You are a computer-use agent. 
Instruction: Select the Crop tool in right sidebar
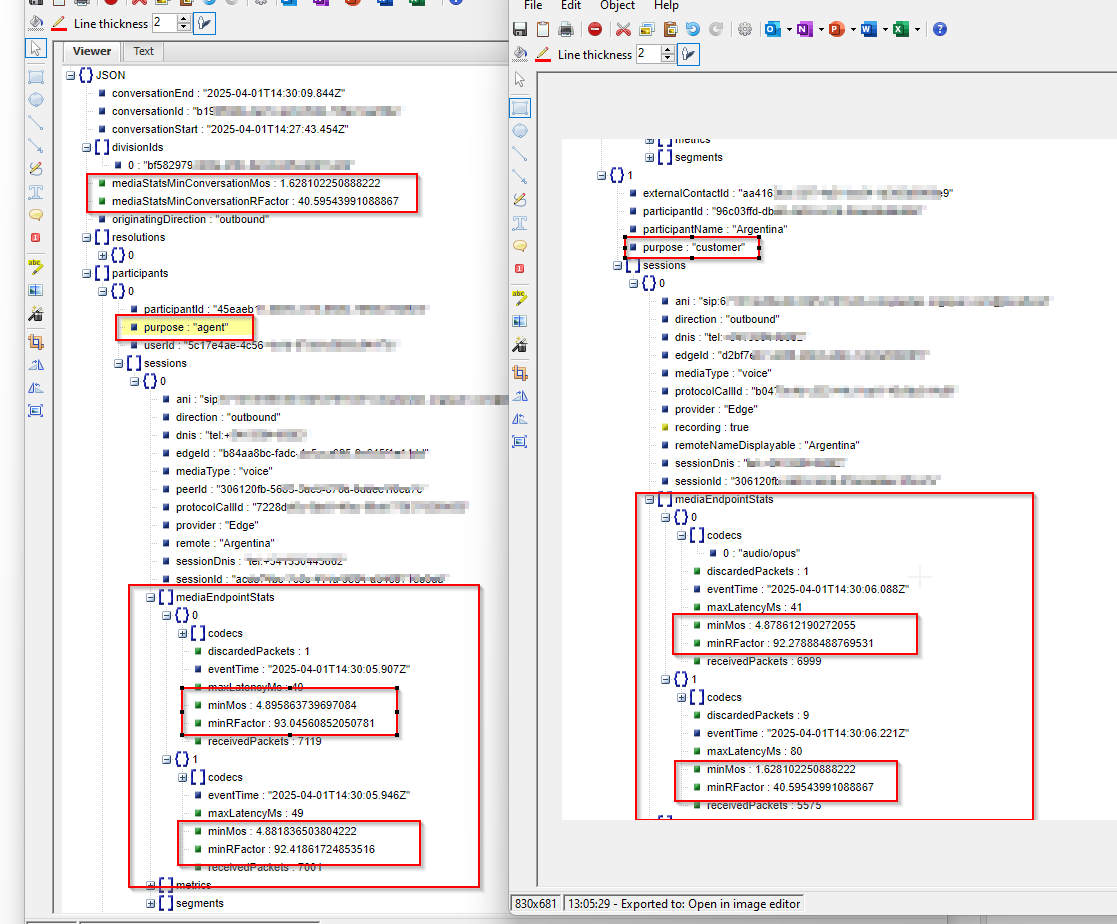coord(520,373)
